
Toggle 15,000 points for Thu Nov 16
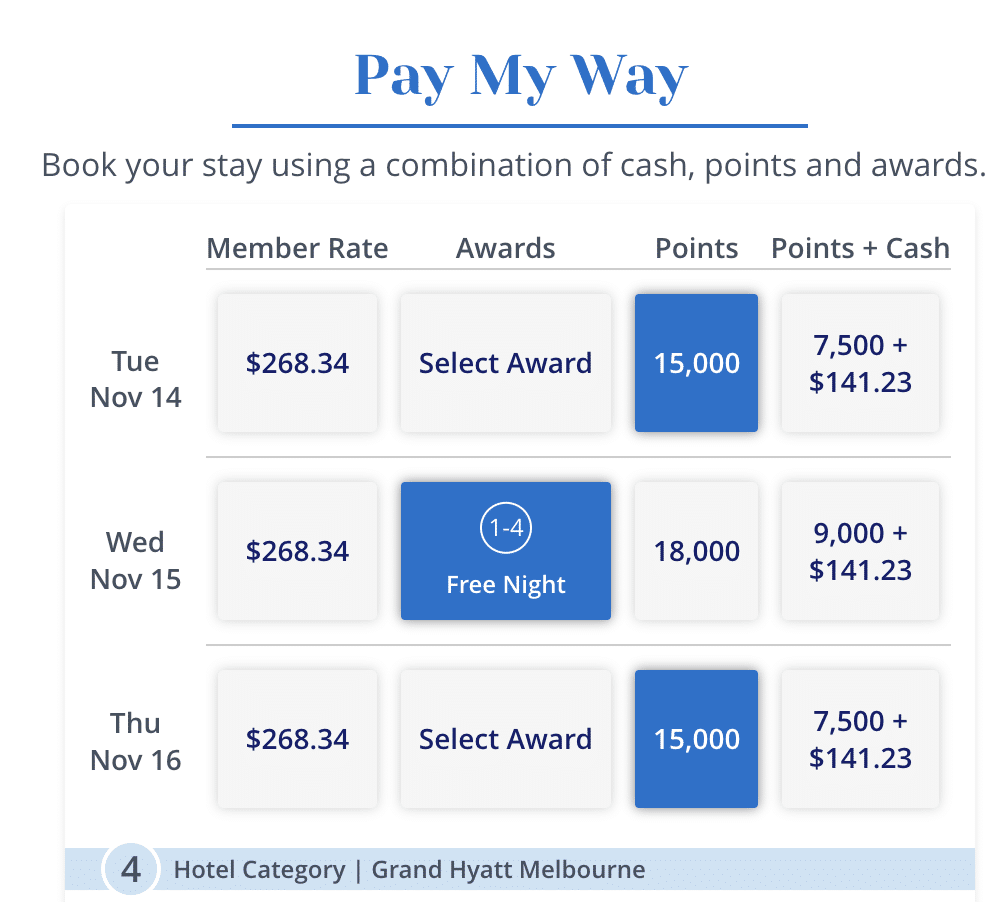[696, 739]
